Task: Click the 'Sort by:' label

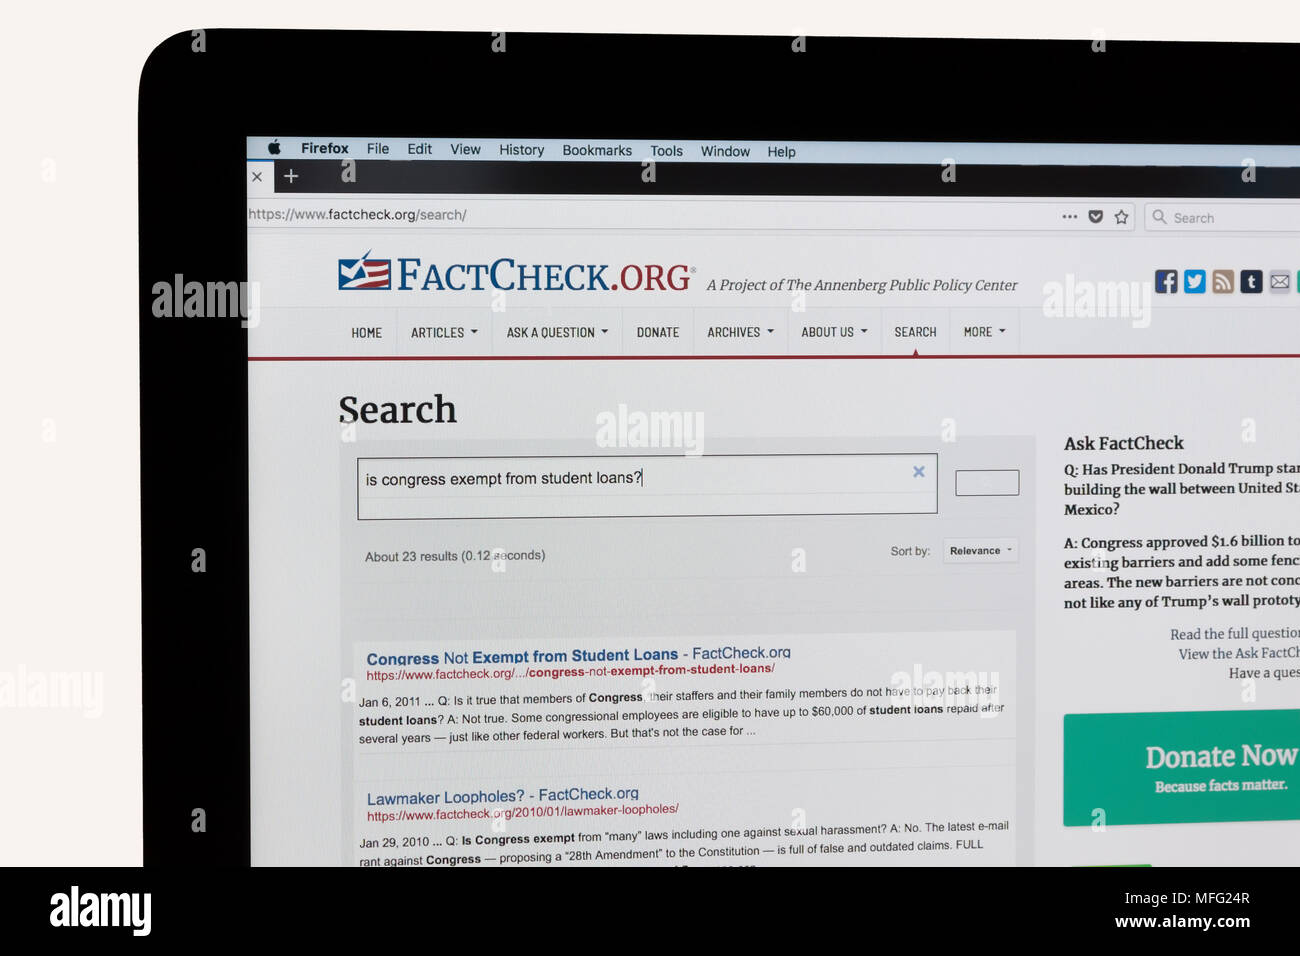Action: point(910,551)
